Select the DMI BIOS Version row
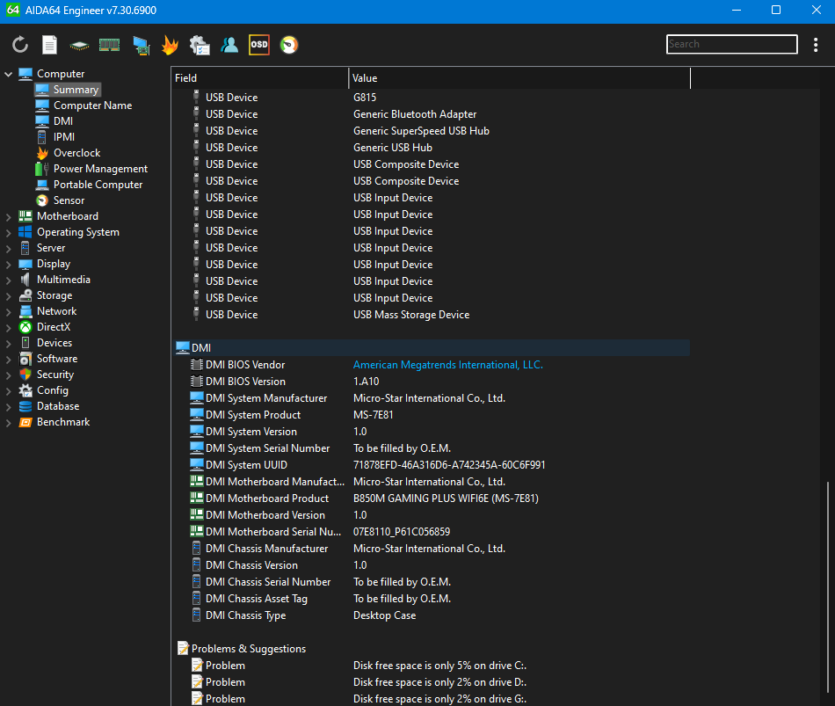Screen dimensions: 835x706 431,381
